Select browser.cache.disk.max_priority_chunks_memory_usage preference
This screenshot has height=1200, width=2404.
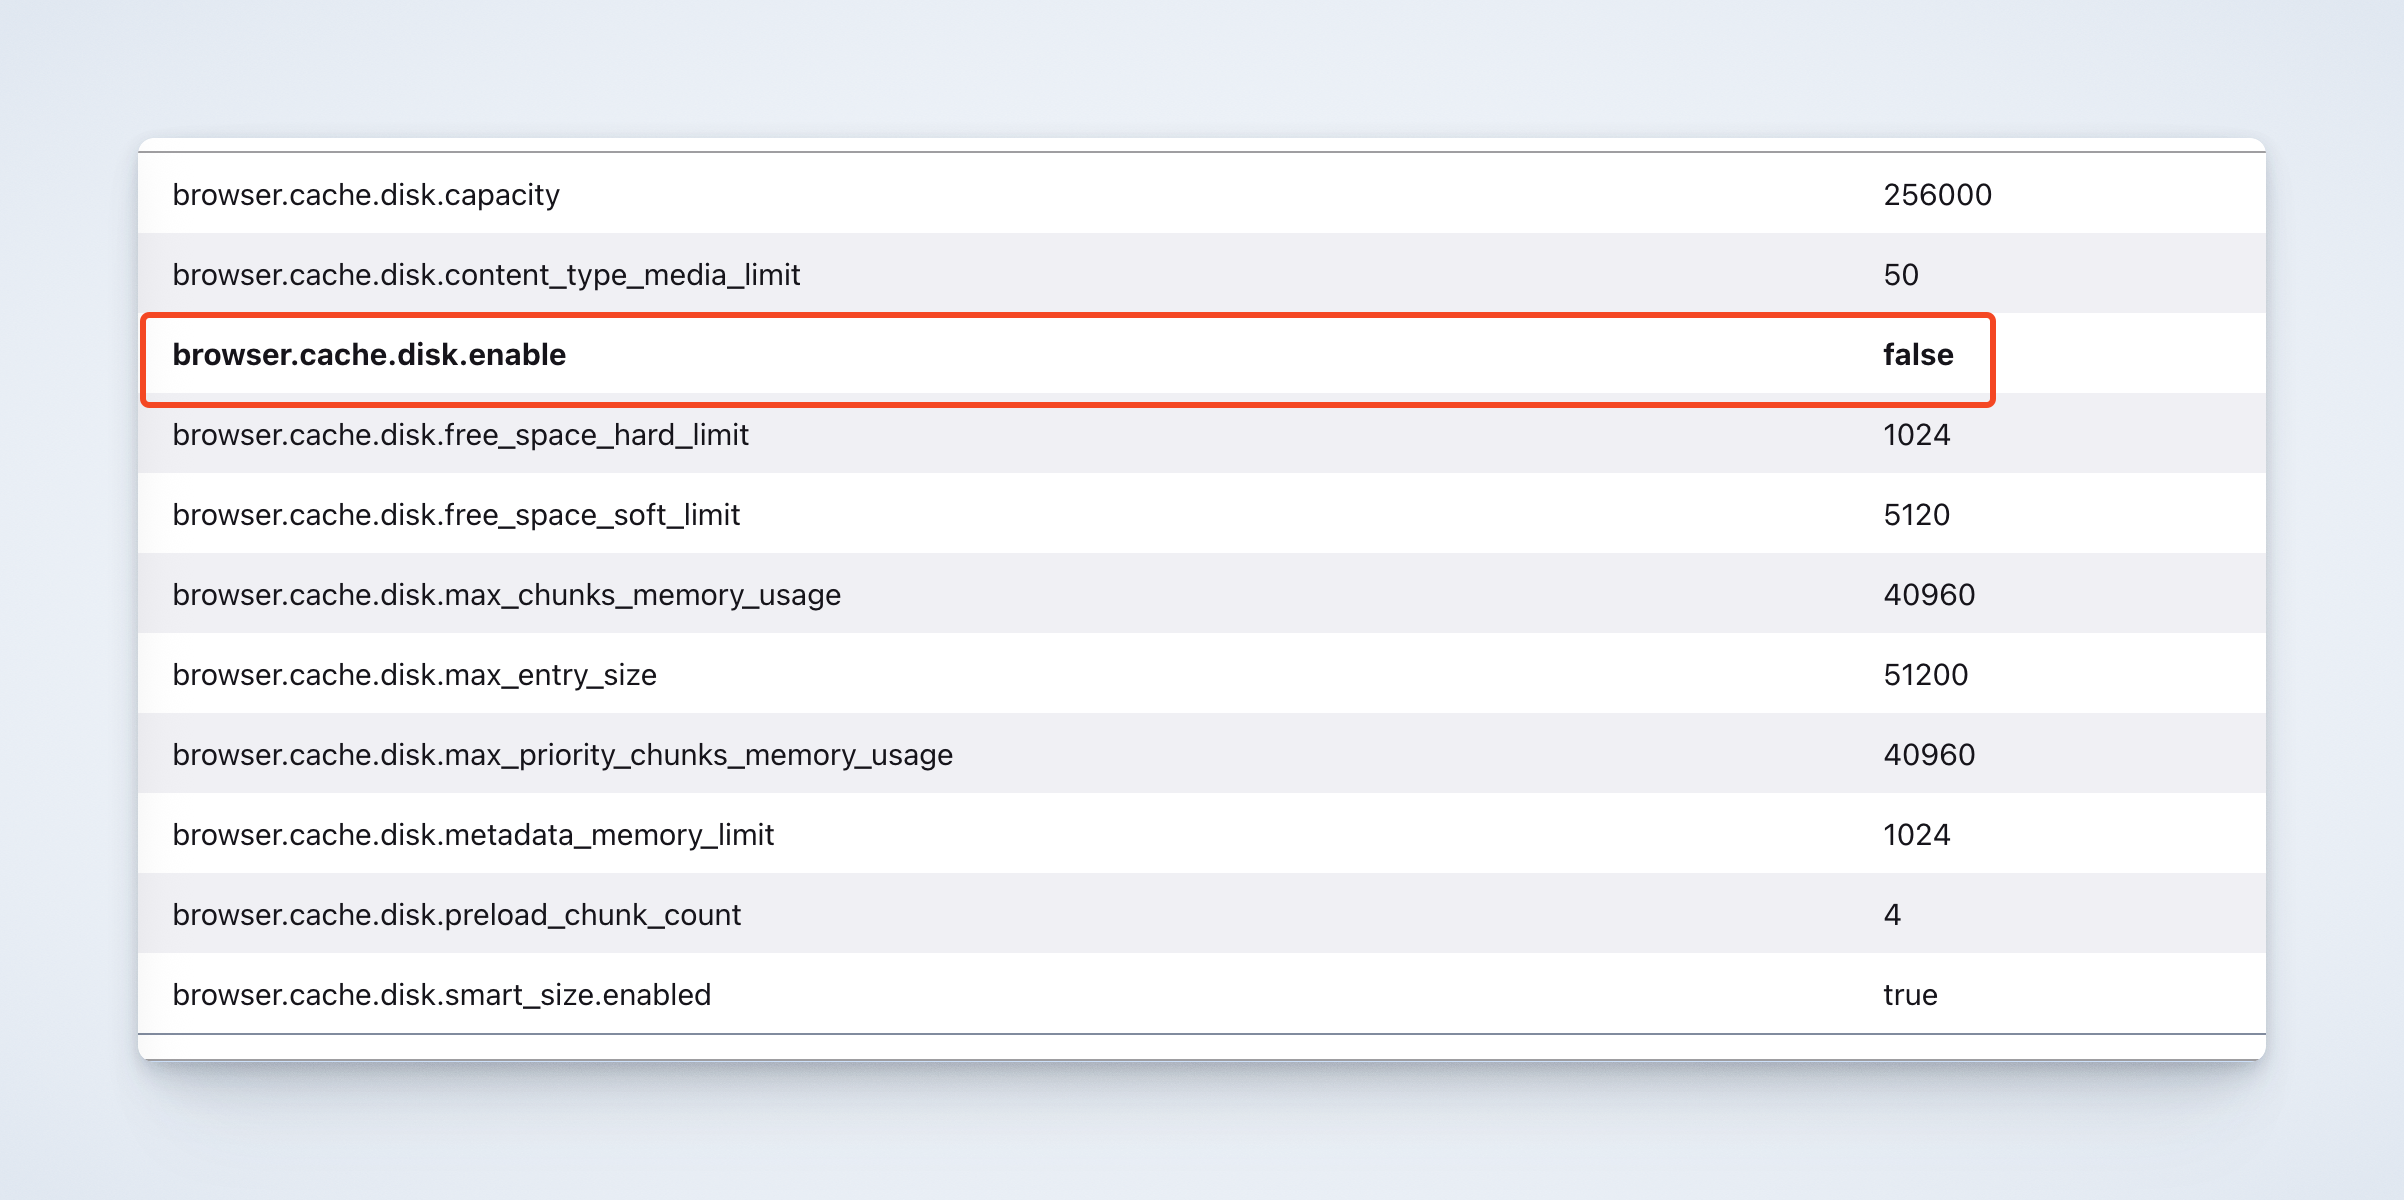[562, 755]
